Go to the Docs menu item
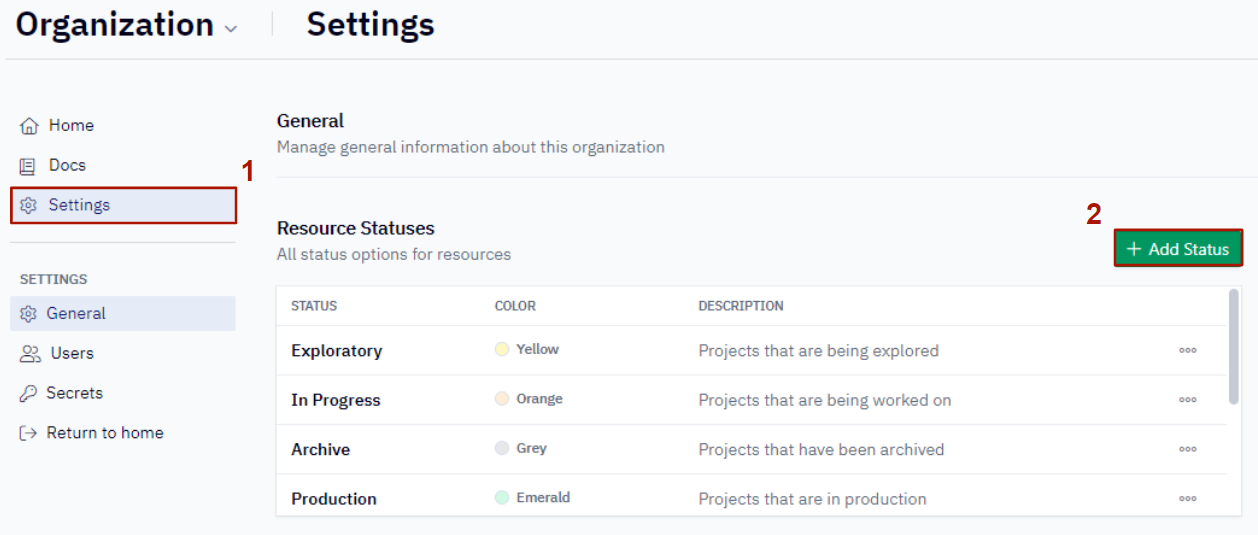 click(67, 166)
